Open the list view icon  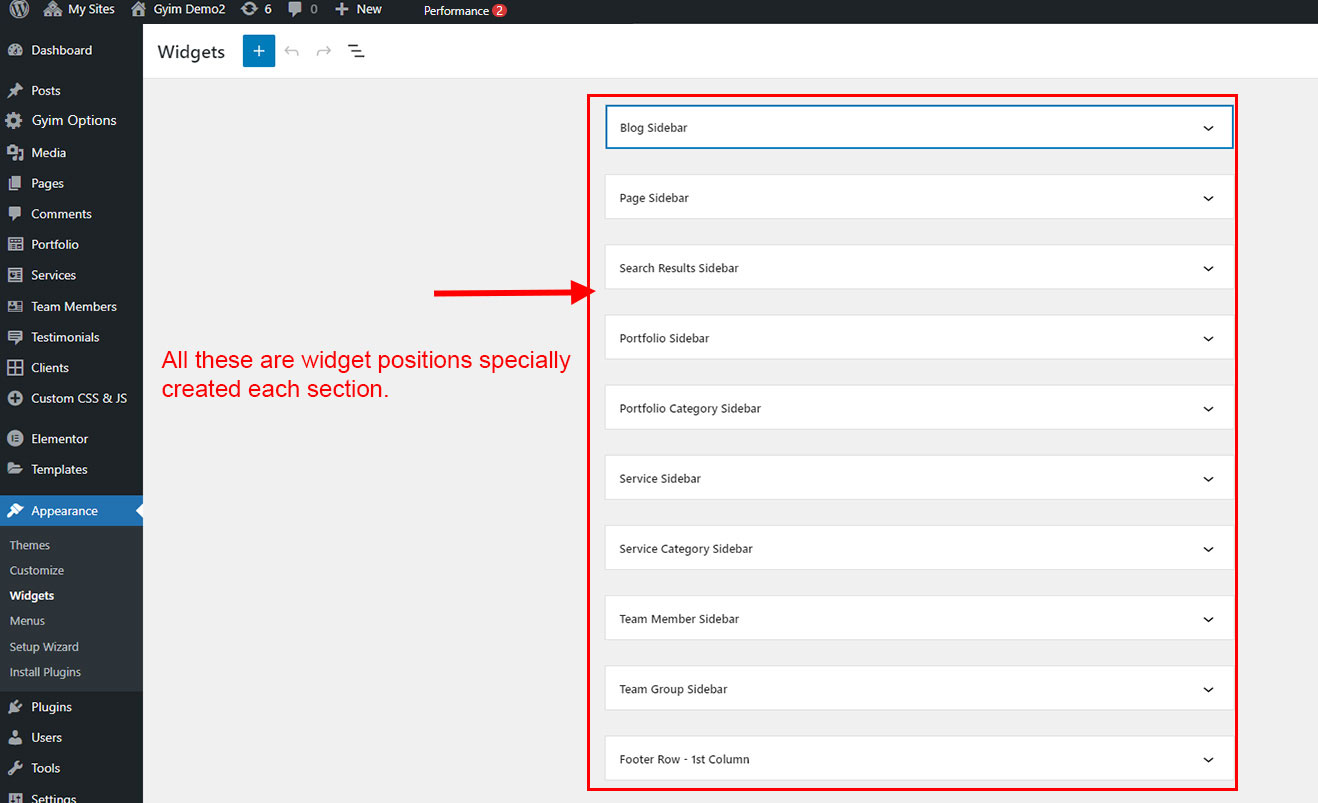[x=356, y=51]
